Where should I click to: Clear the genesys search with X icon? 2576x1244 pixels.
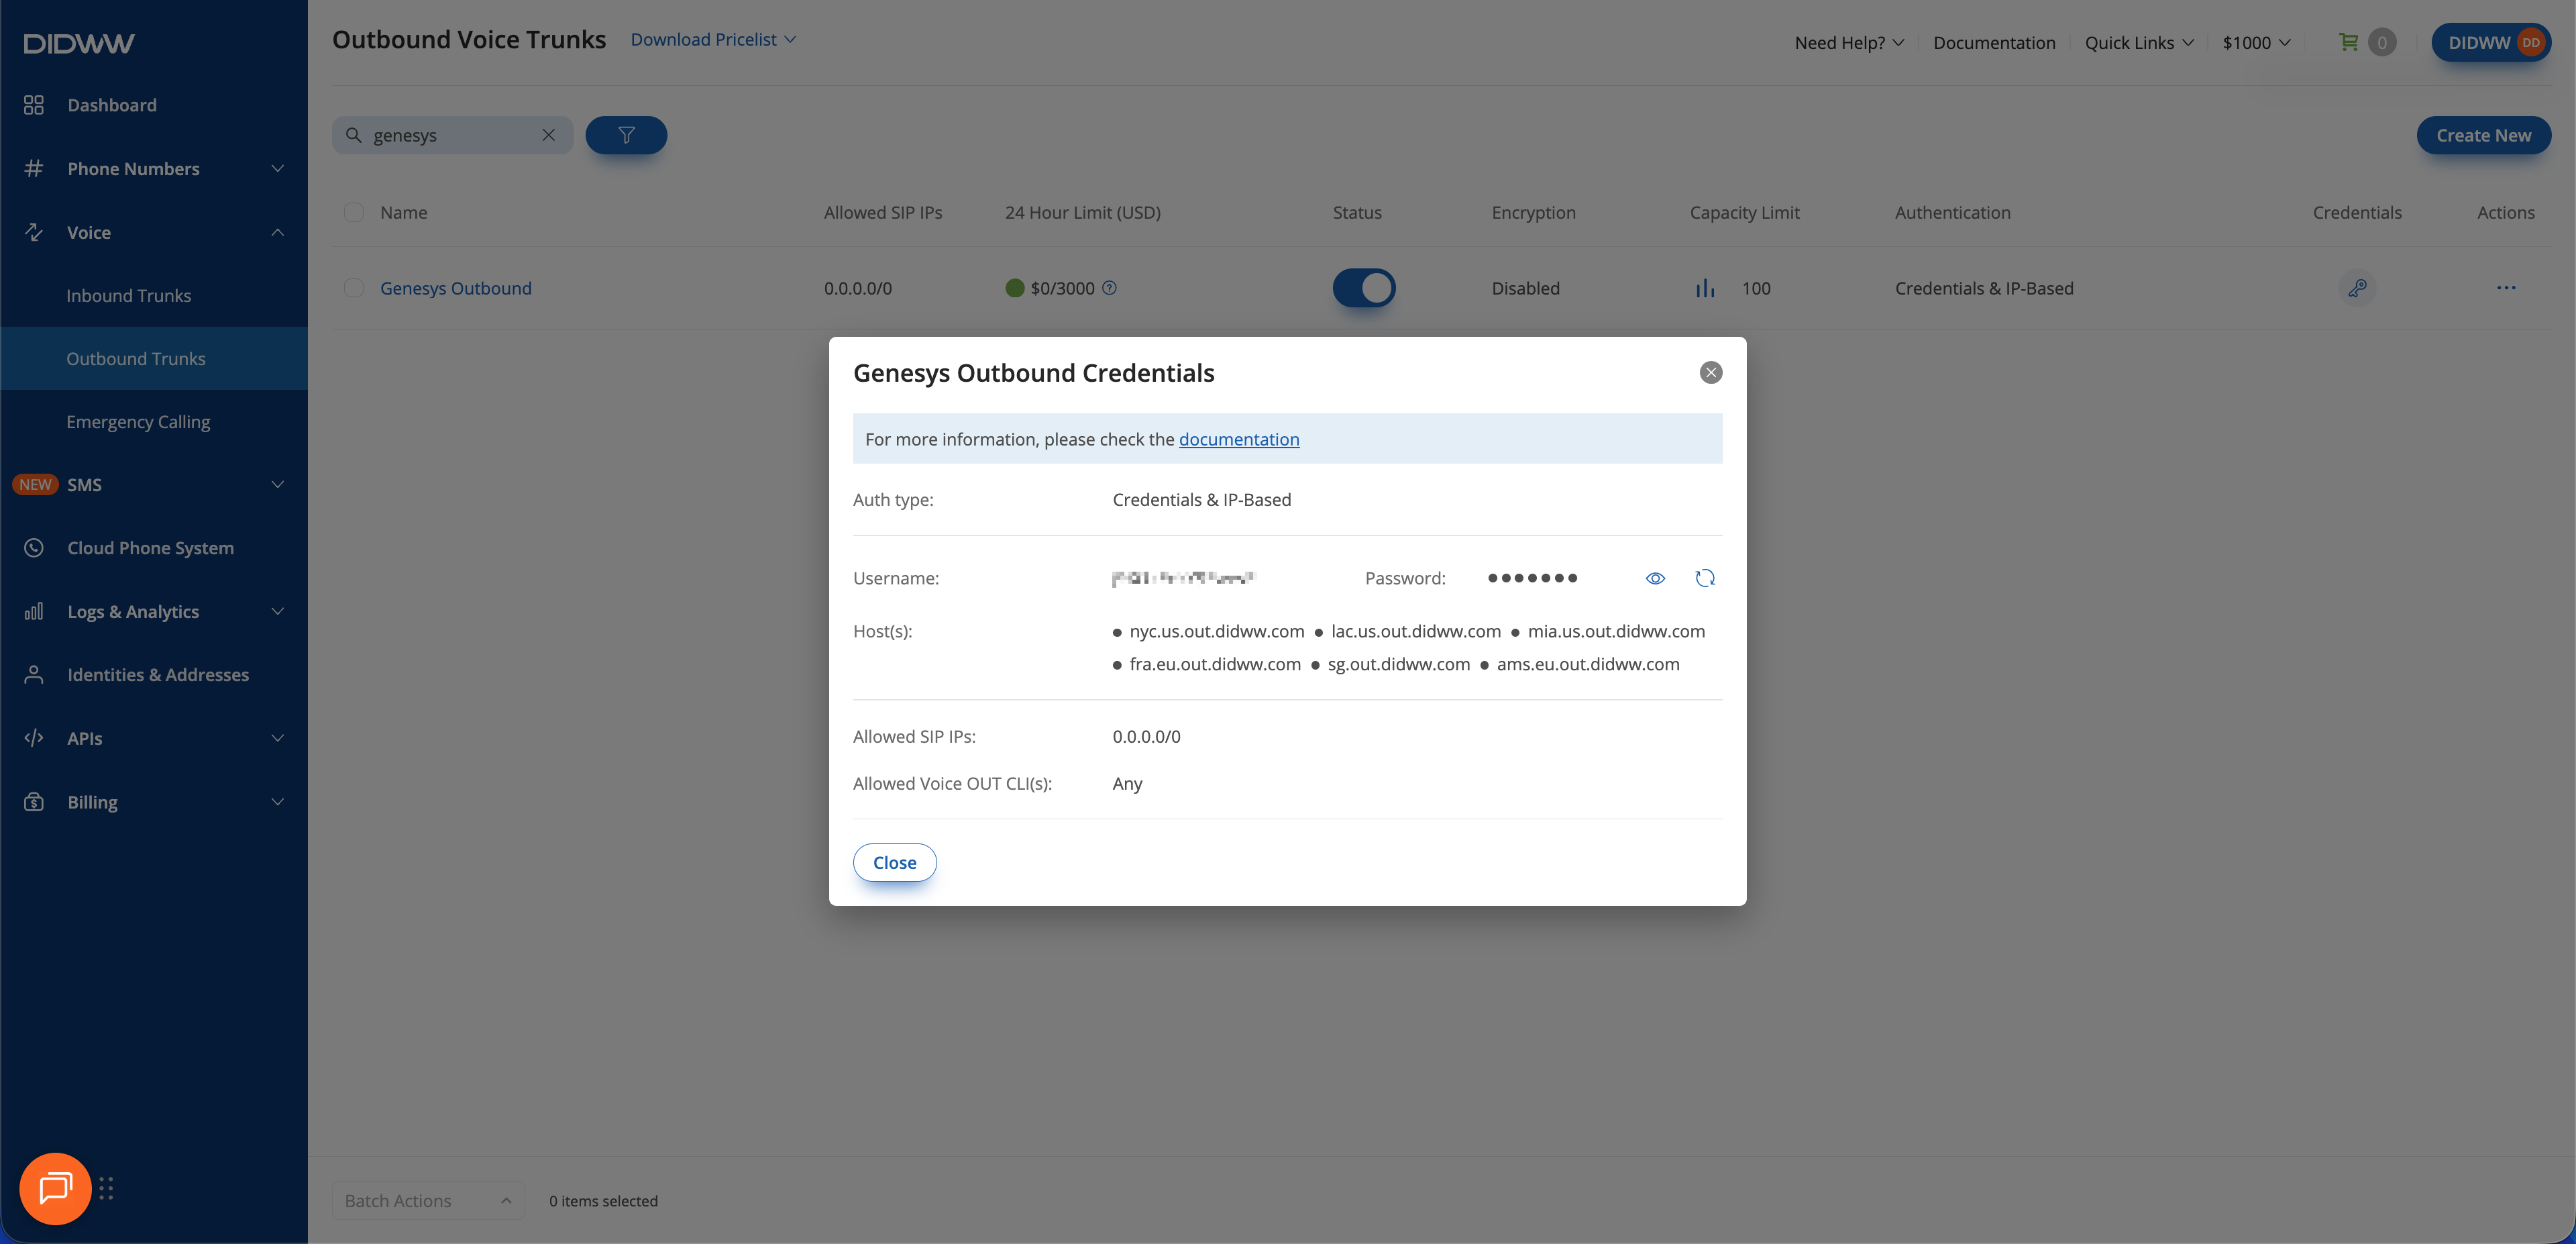[548, 135]
